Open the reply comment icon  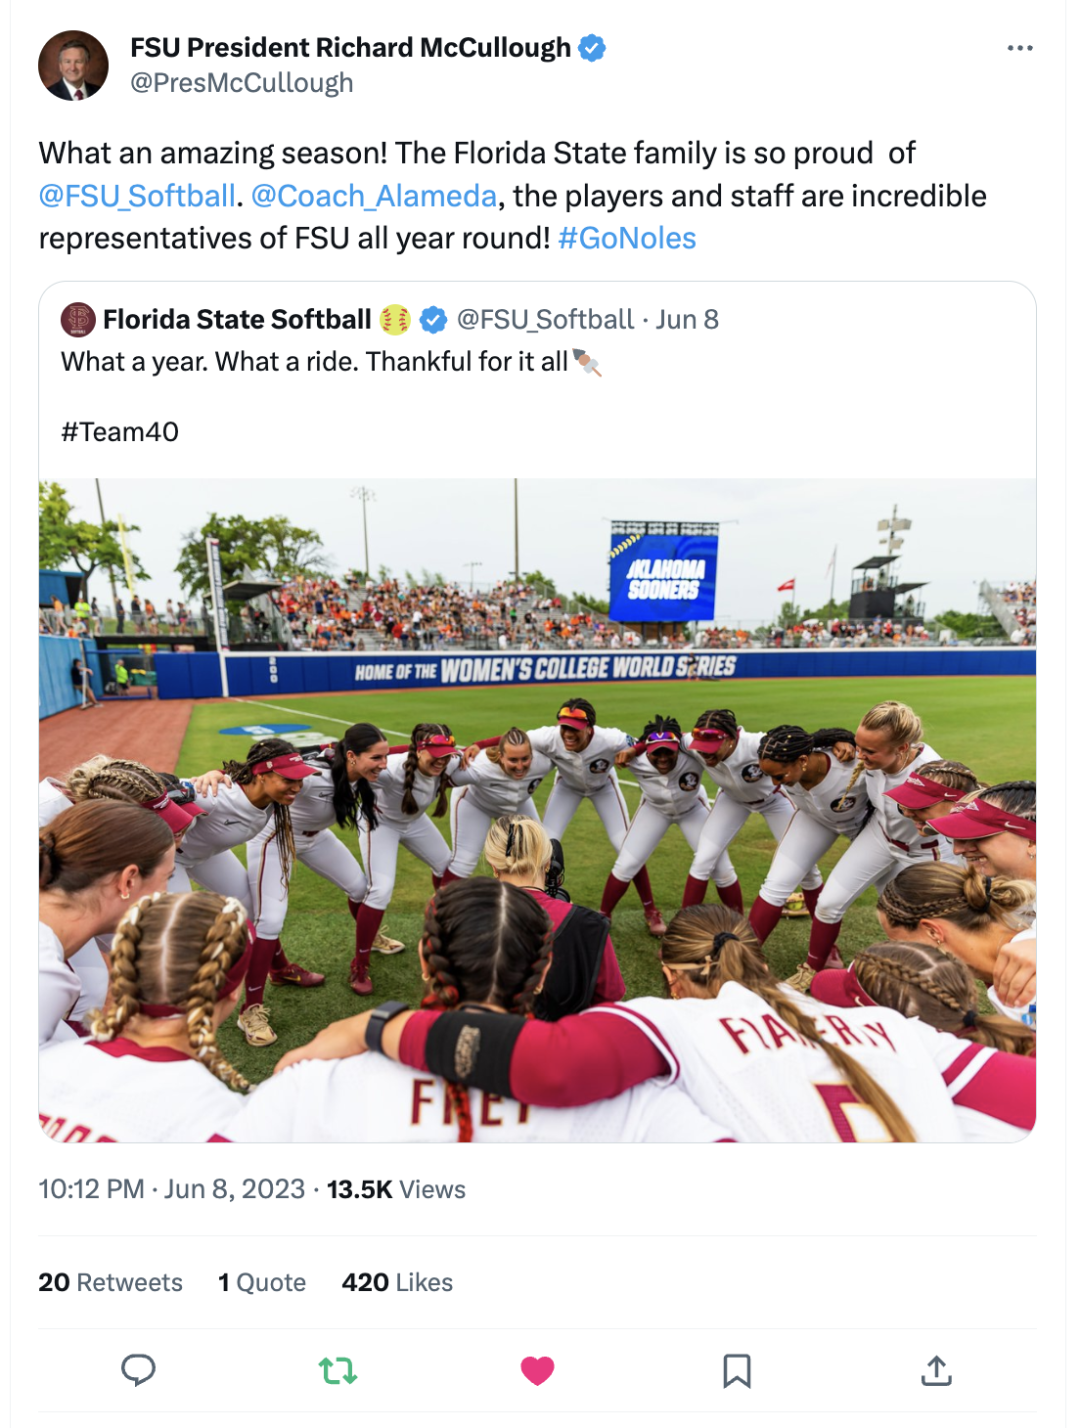point(138,1370)
